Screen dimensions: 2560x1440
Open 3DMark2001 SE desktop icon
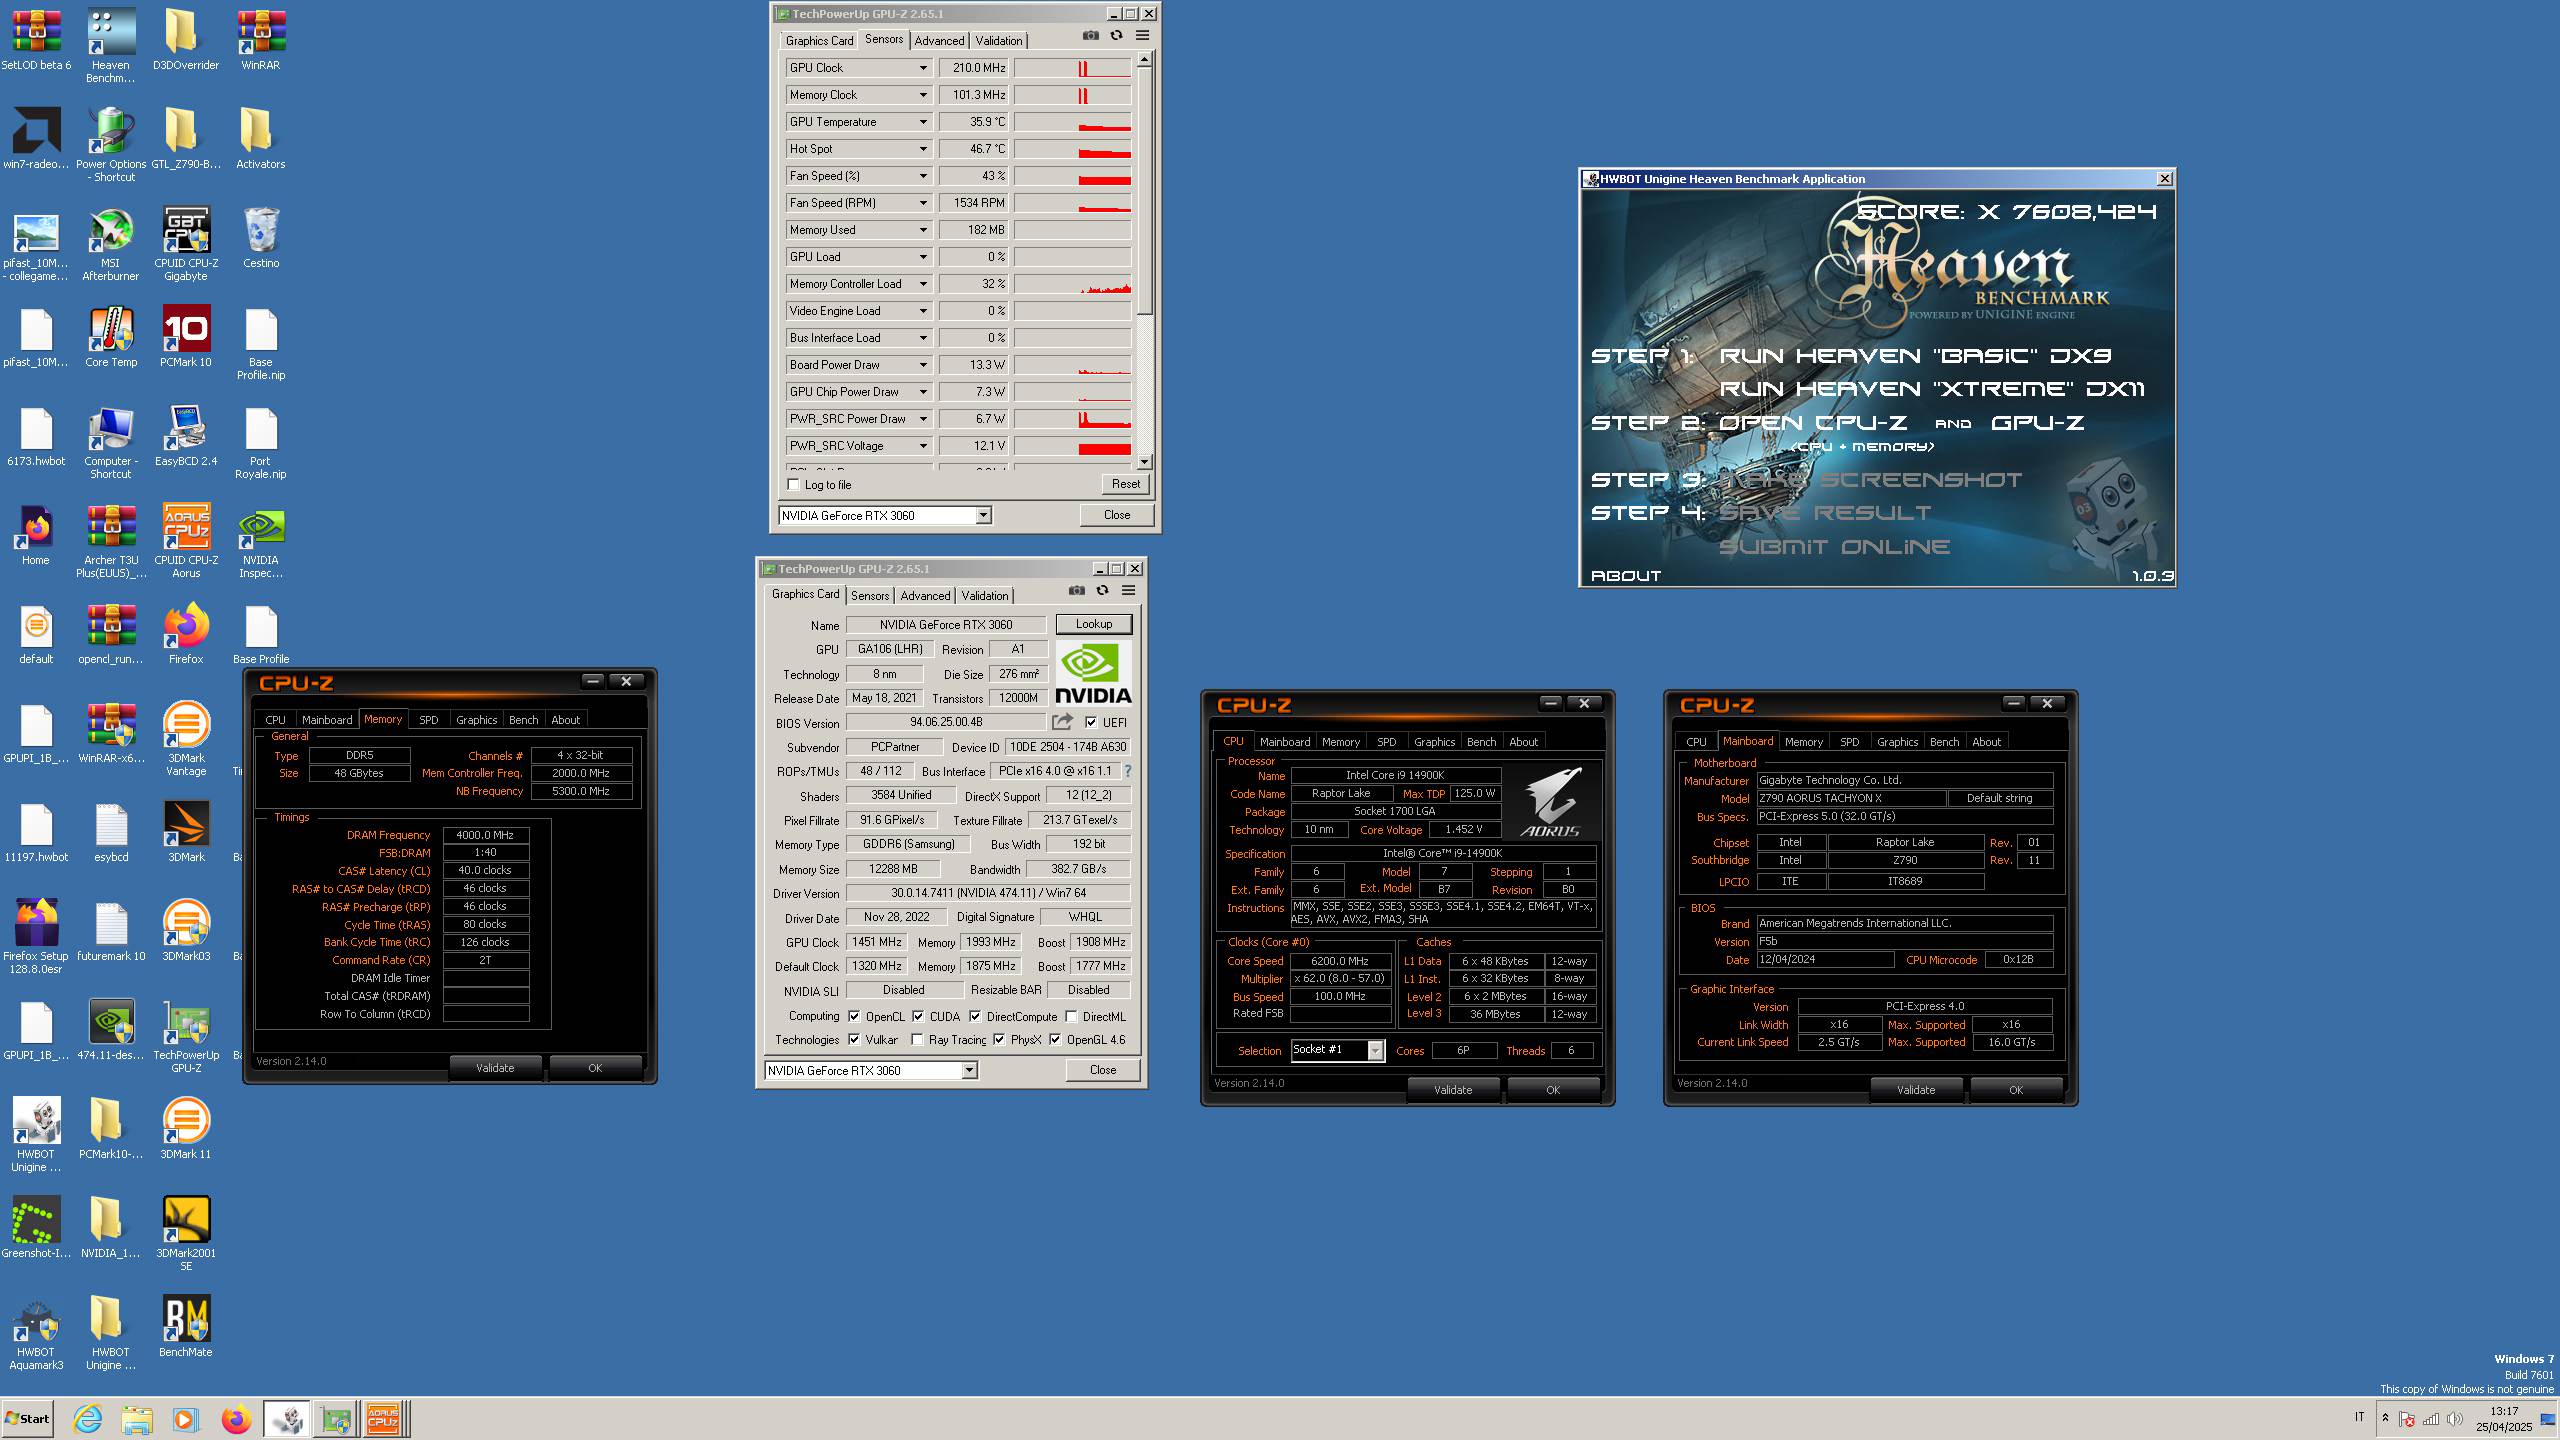[x=186, y=1234]
